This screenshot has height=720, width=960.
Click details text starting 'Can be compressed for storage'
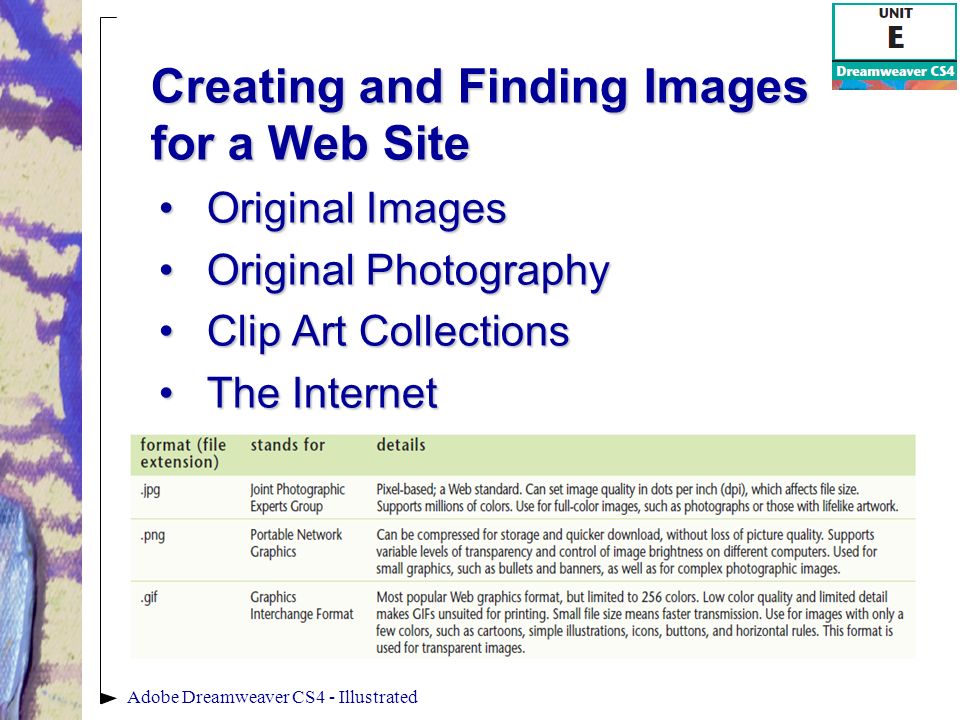(x=627, y=552)
